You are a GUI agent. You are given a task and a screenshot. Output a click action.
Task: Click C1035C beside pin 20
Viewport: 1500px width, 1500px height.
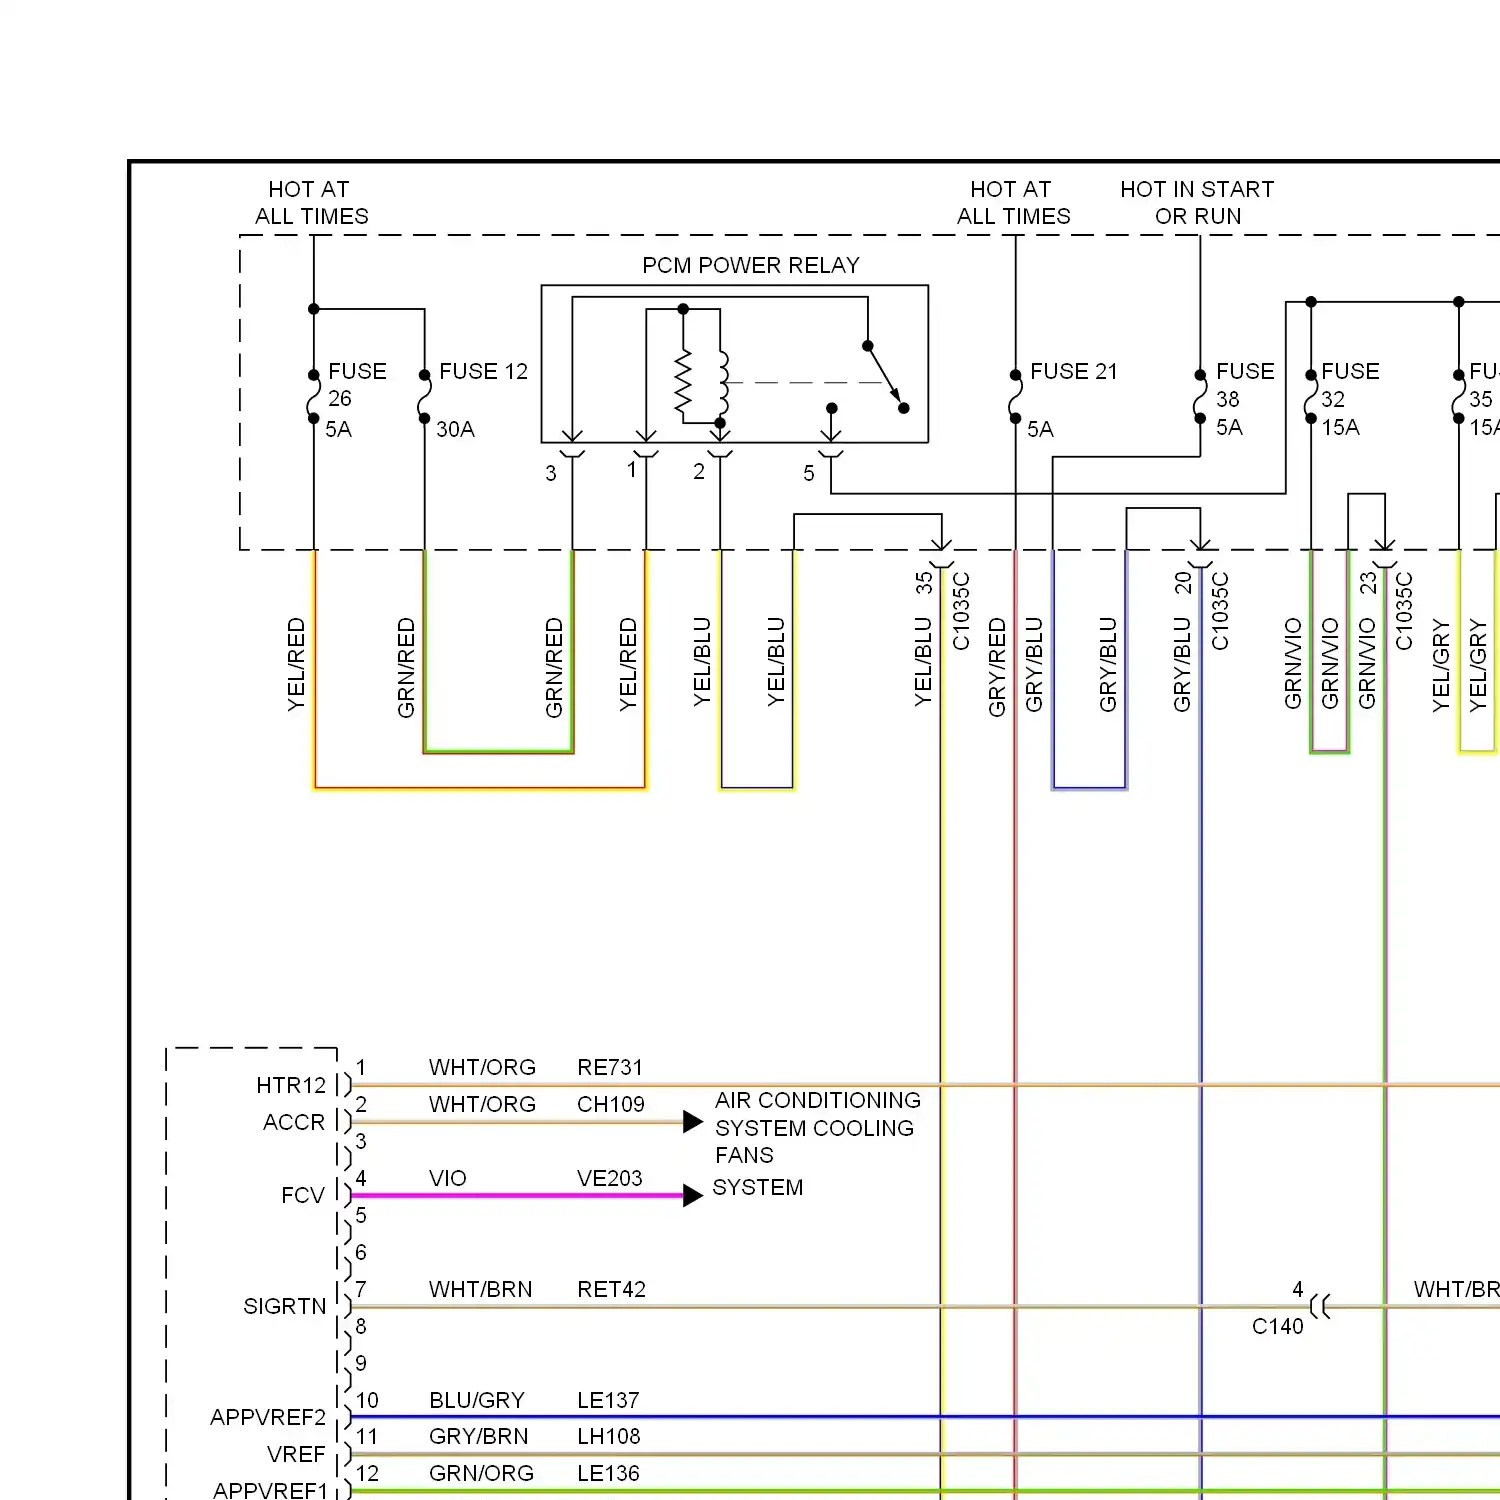(1220, 610)
